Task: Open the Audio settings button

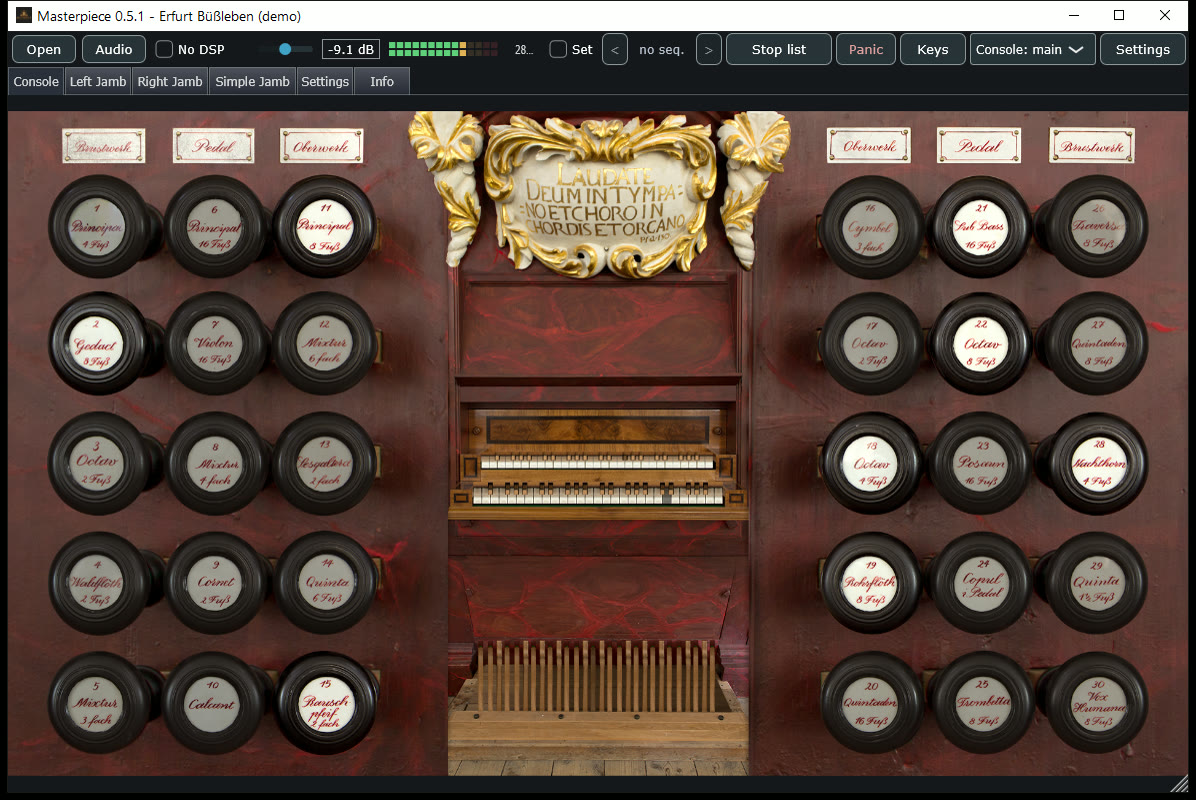Action: (114, 50)
